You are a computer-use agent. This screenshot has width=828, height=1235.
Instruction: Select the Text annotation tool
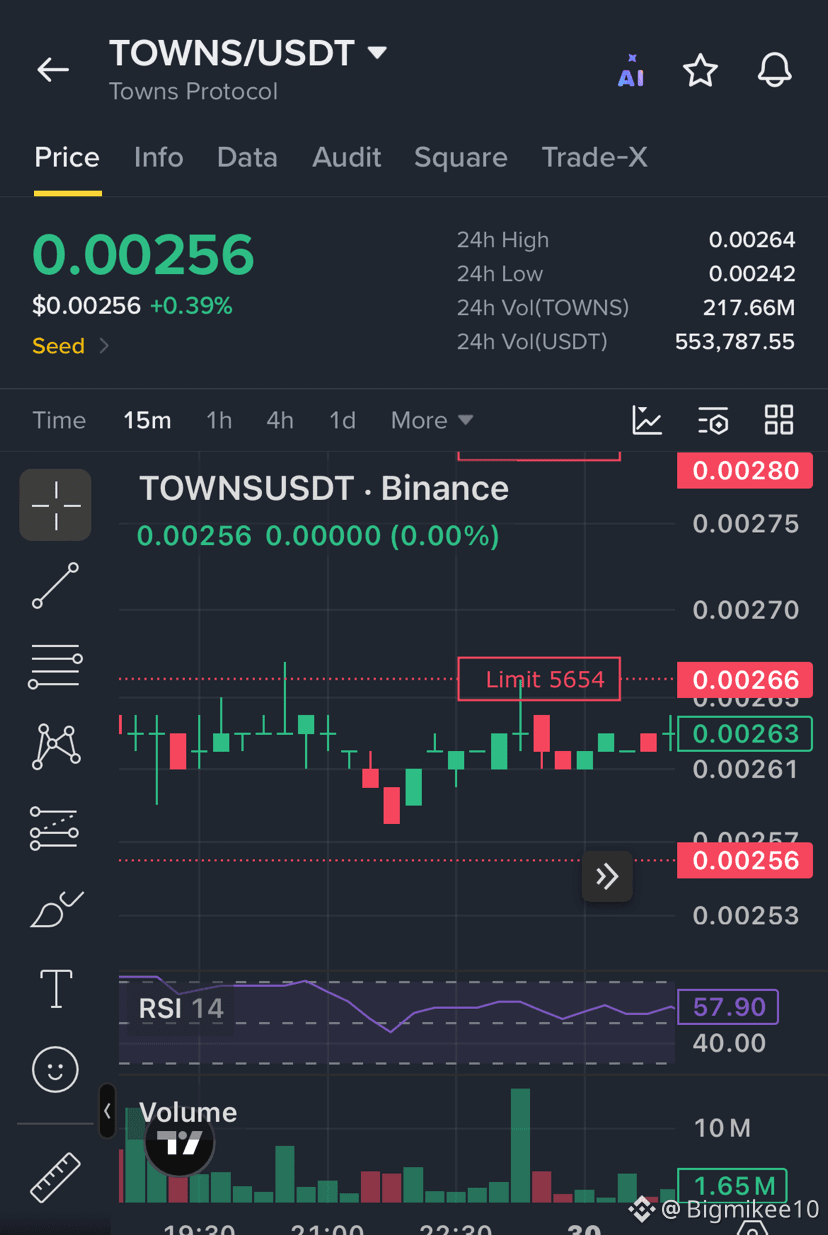[x=56, y=988]
